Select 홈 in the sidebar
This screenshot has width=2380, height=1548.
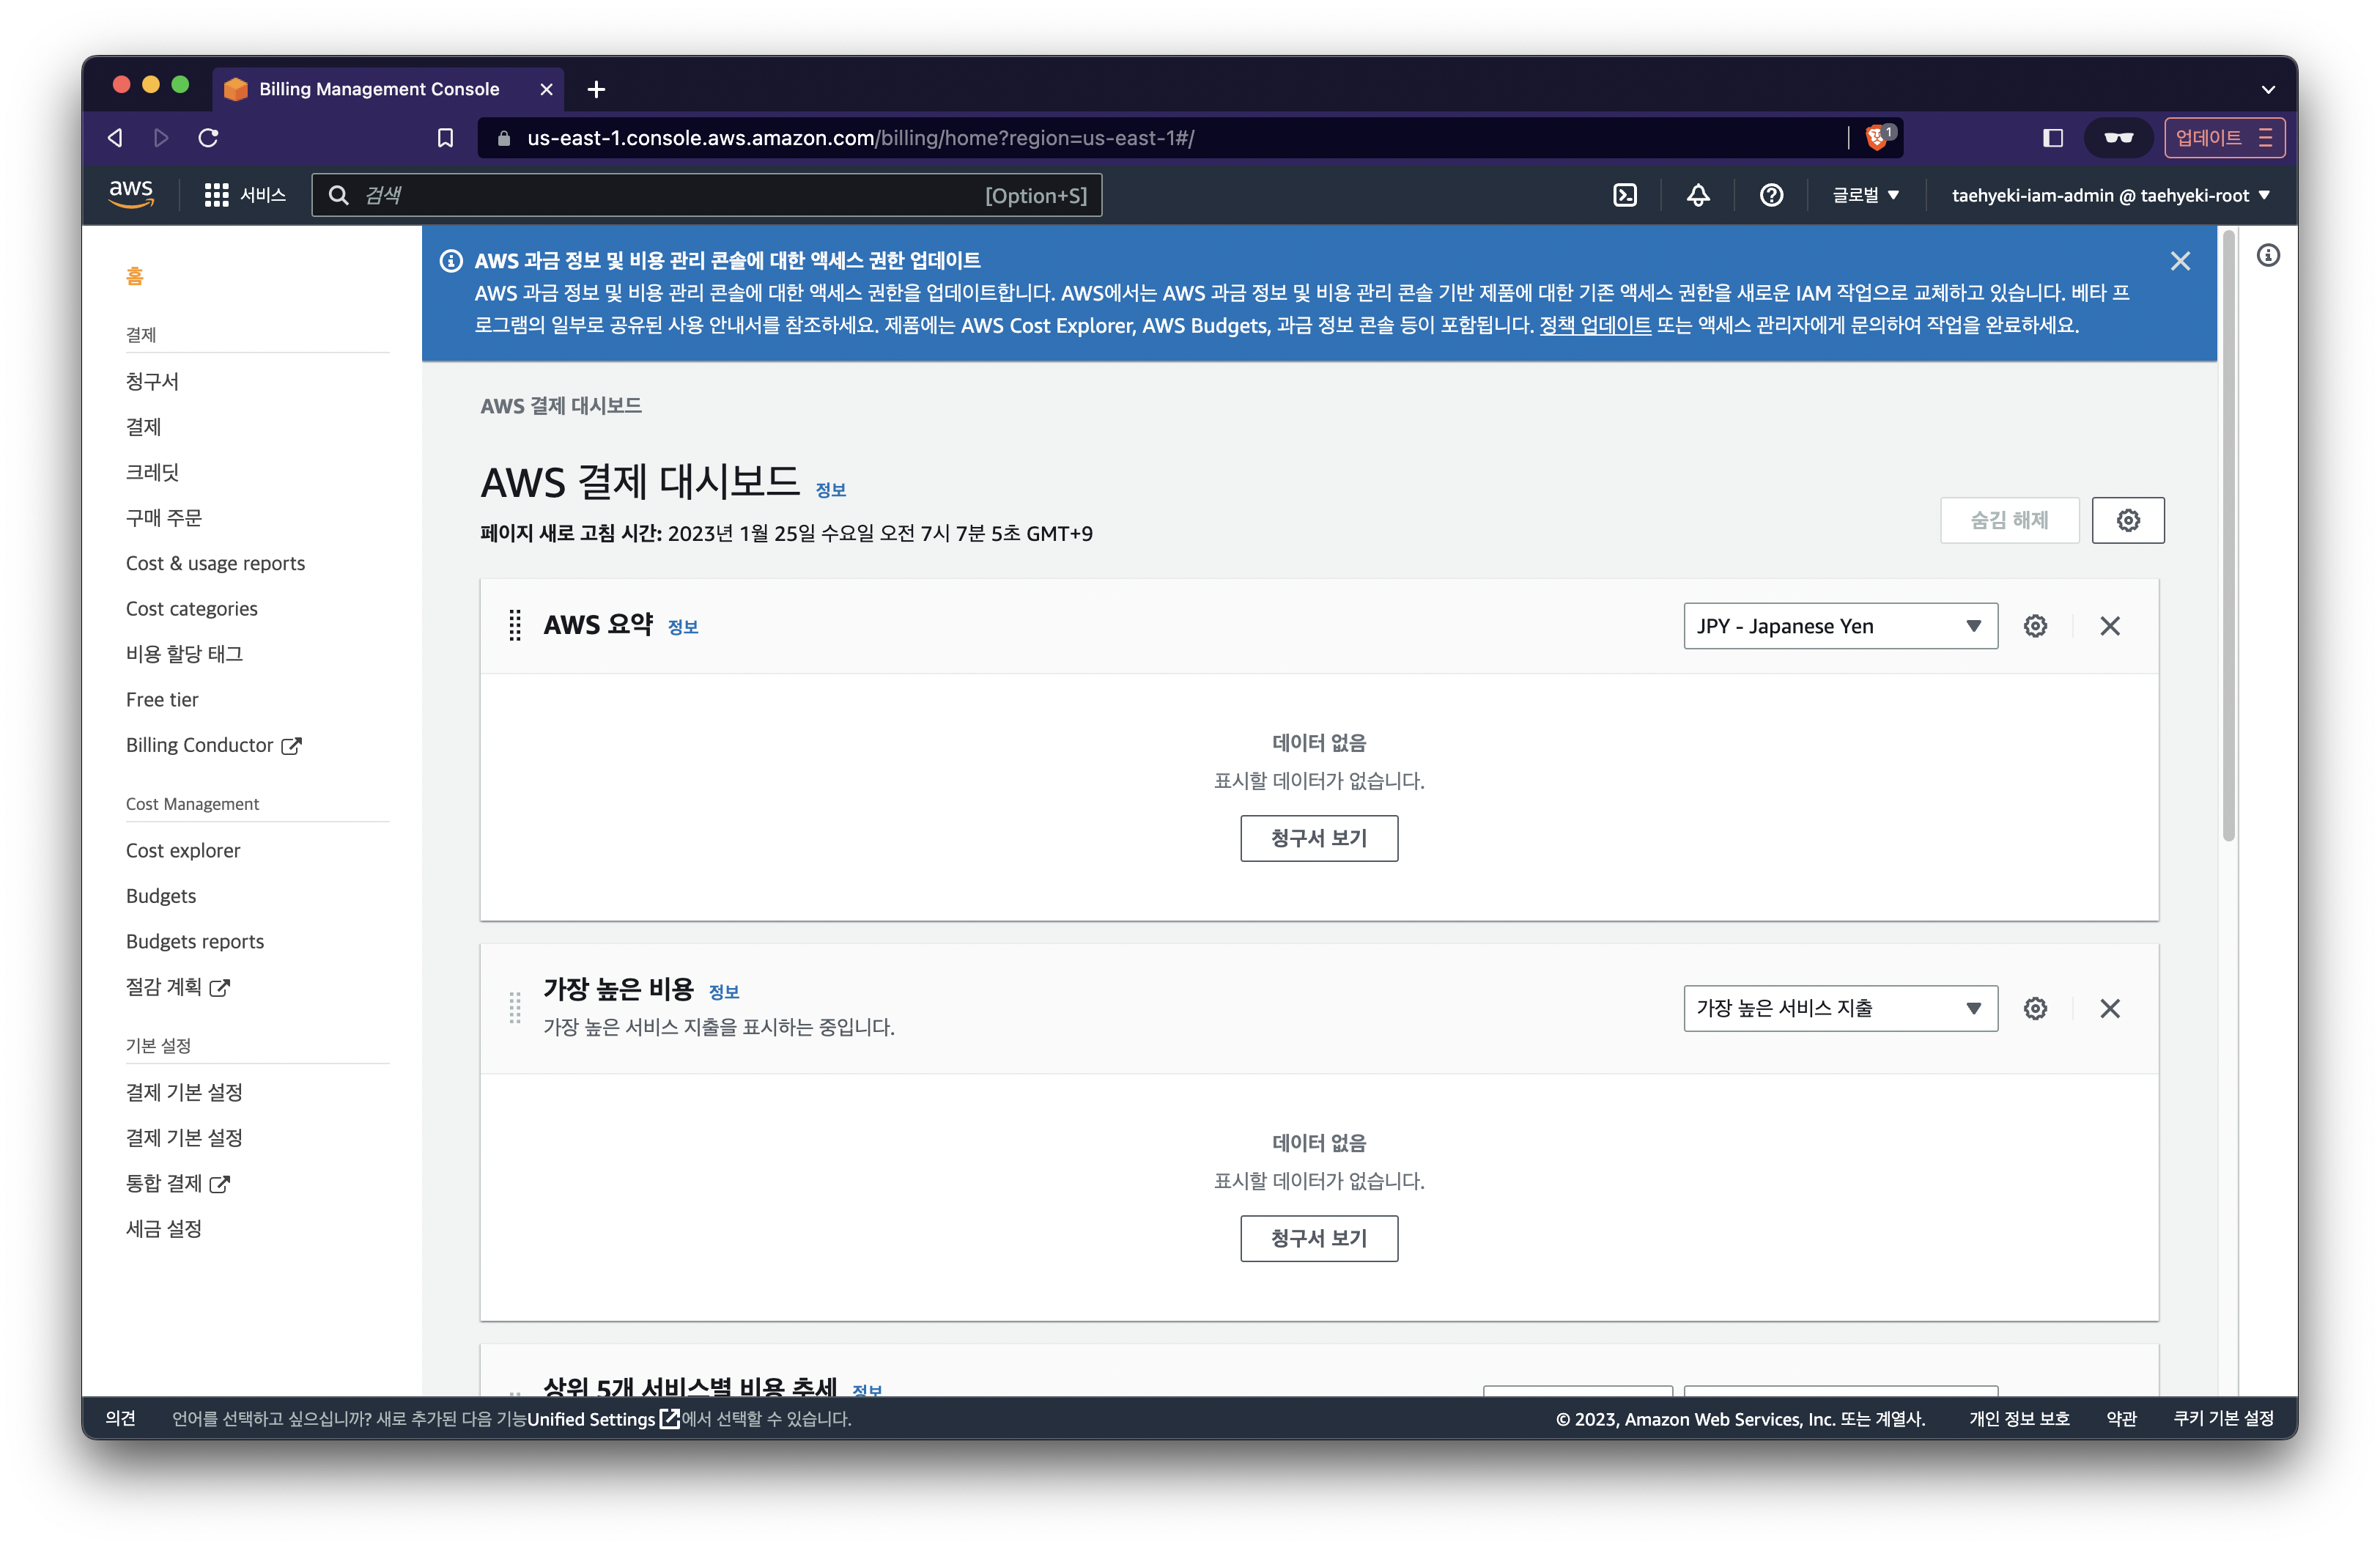click(135, 276)
